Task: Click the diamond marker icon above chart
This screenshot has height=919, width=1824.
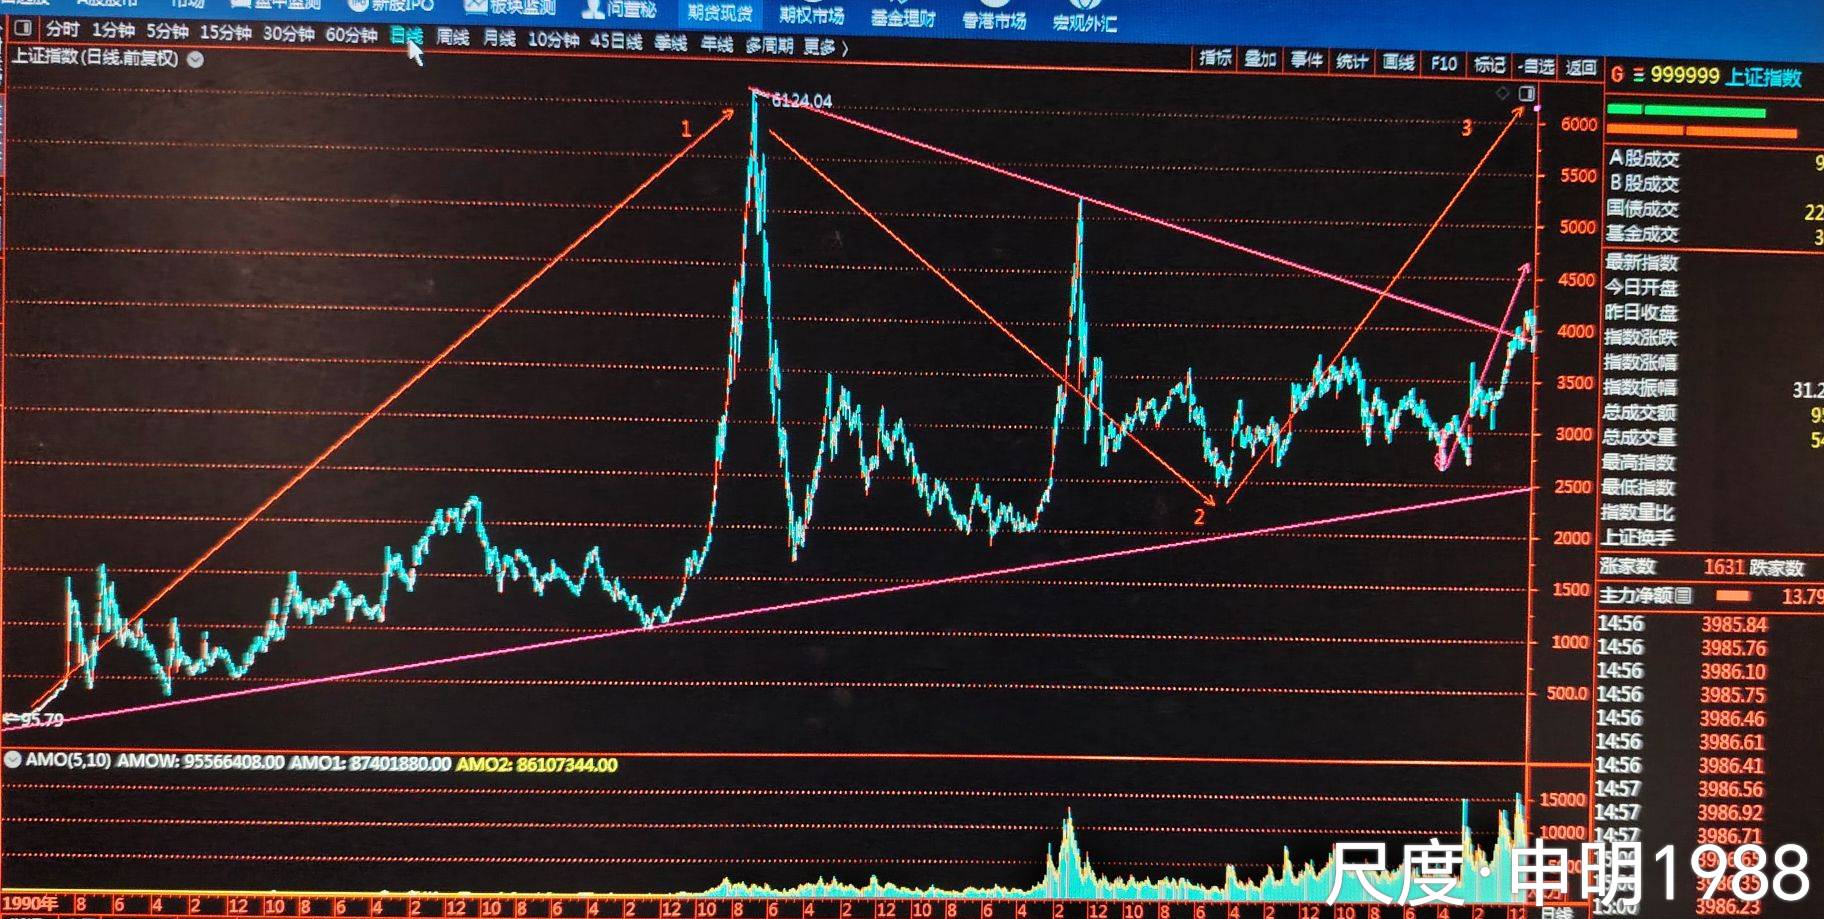Action: tap(1502, 93)
